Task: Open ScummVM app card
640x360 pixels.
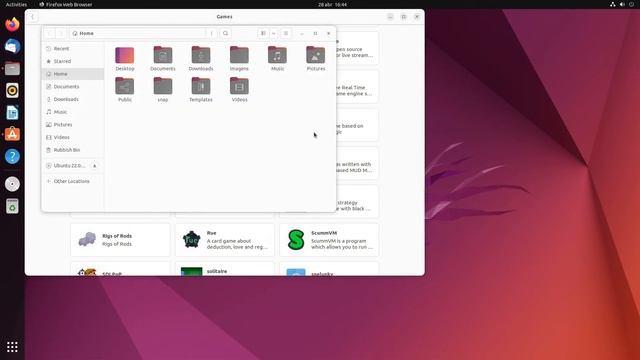Action: click(329, 240)
